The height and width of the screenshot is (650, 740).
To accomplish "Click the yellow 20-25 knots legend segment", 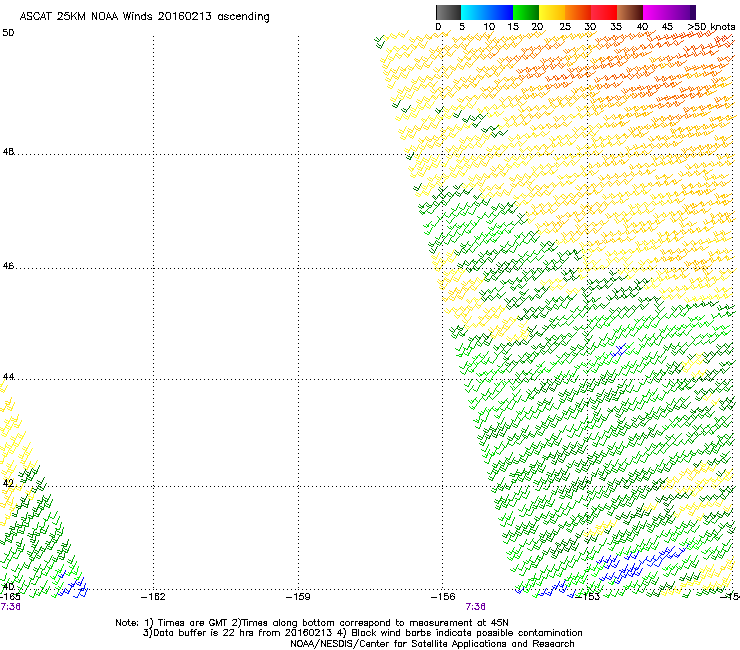I will 552,12.
